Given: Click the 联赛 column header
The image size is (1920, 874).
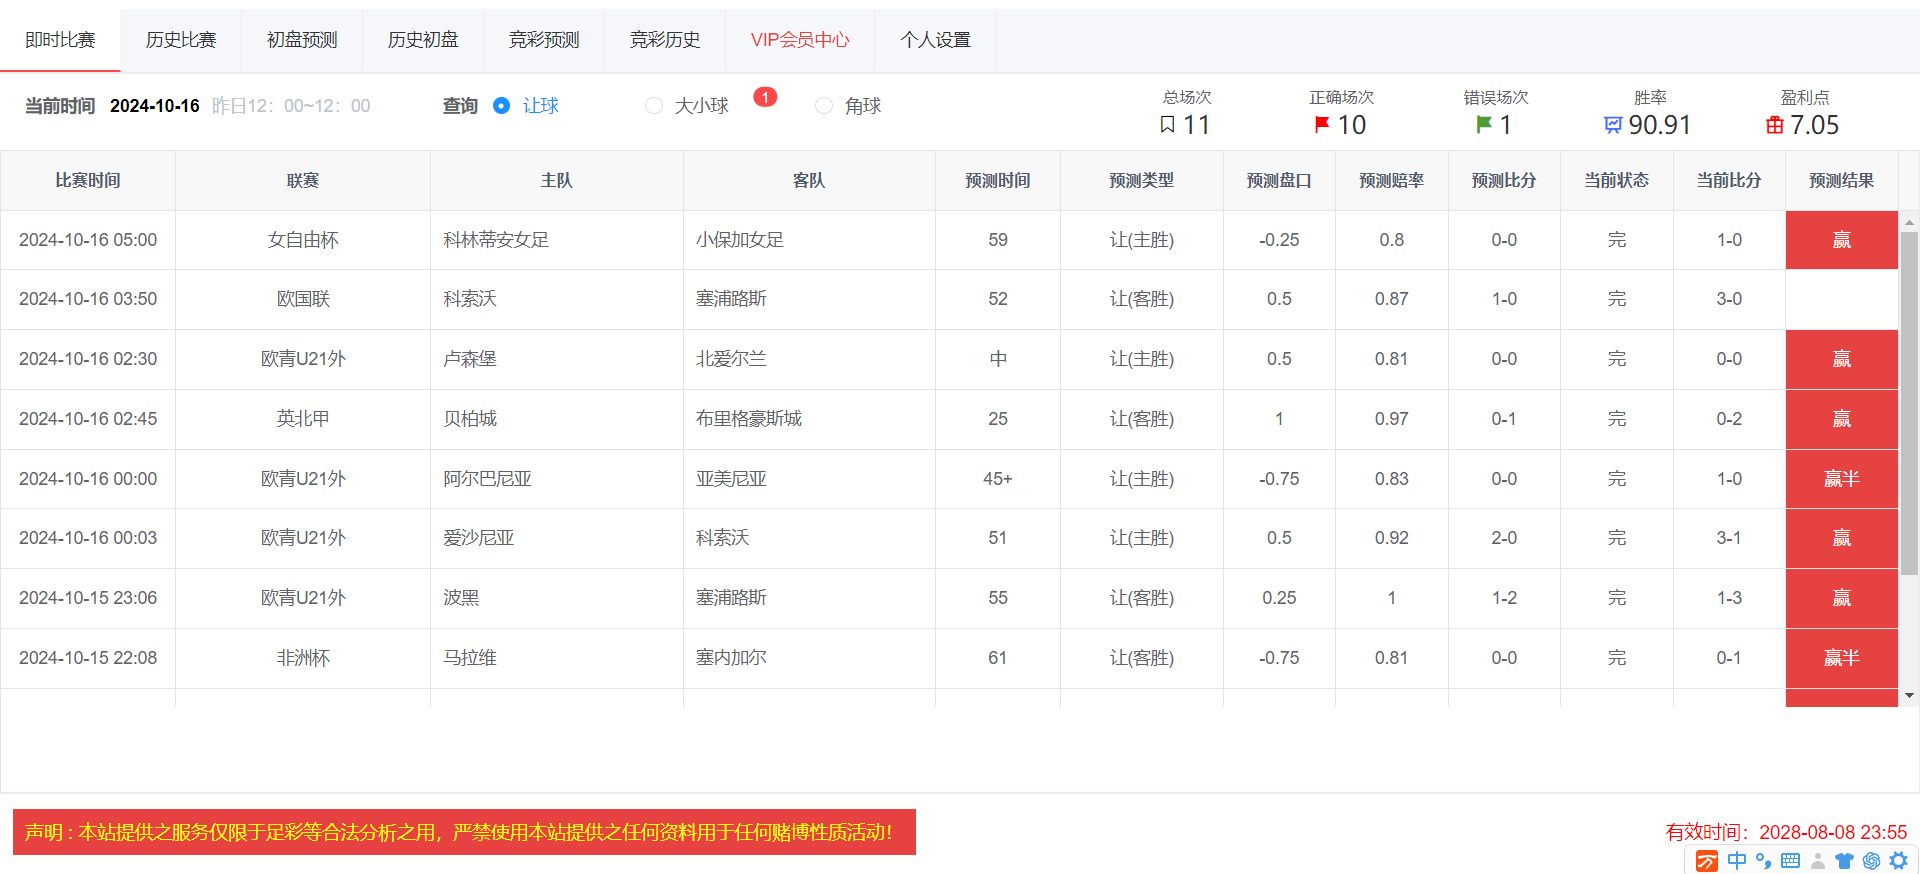Looking at the screenshot, I should click(x=303, y=181).
